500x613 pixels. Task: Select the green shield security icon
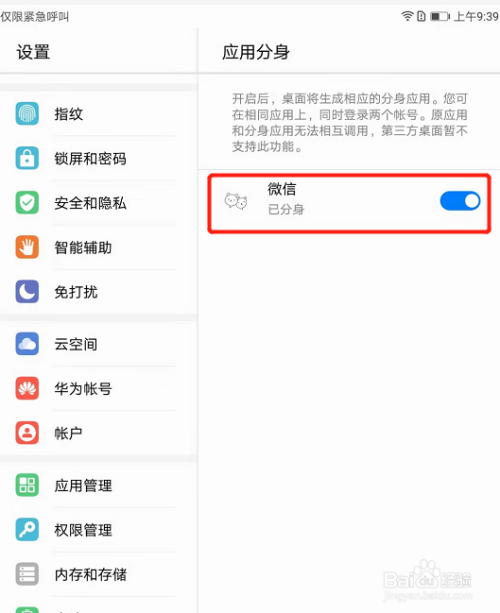point(27,203)
